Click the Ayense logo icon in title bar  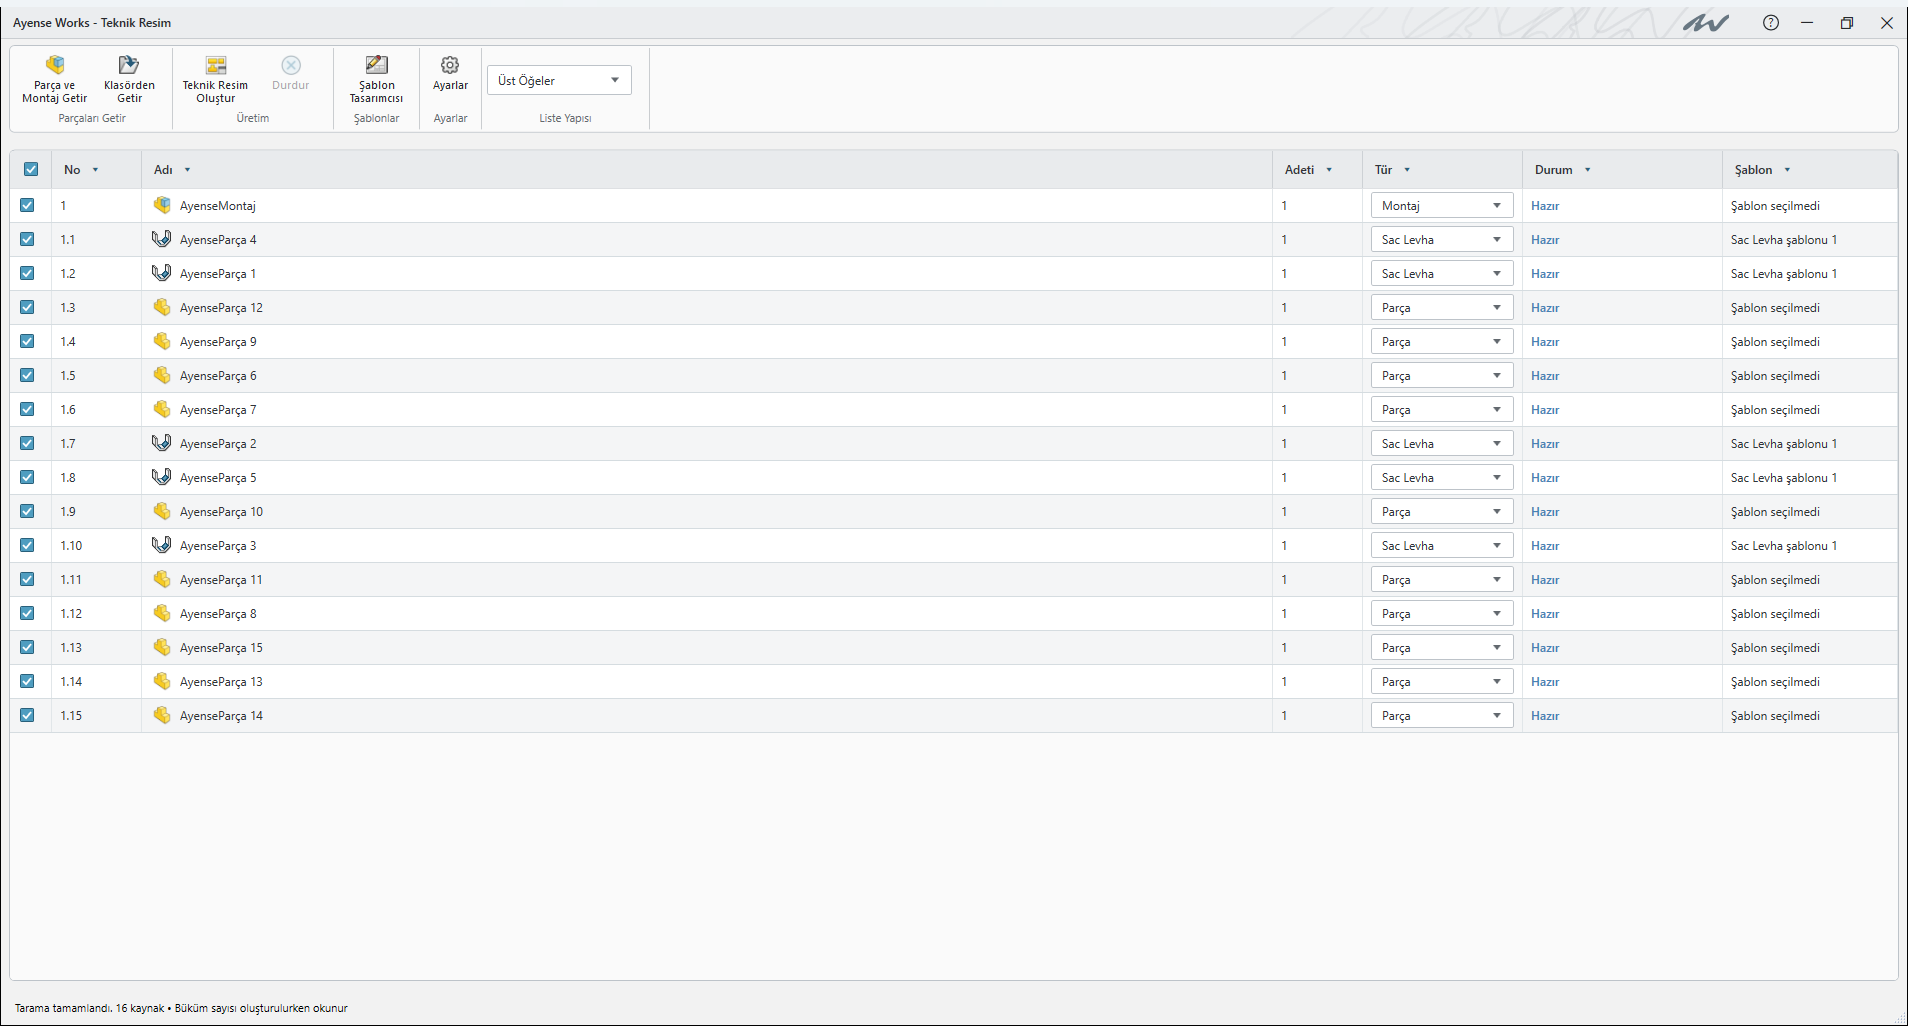click(1705, 23)
